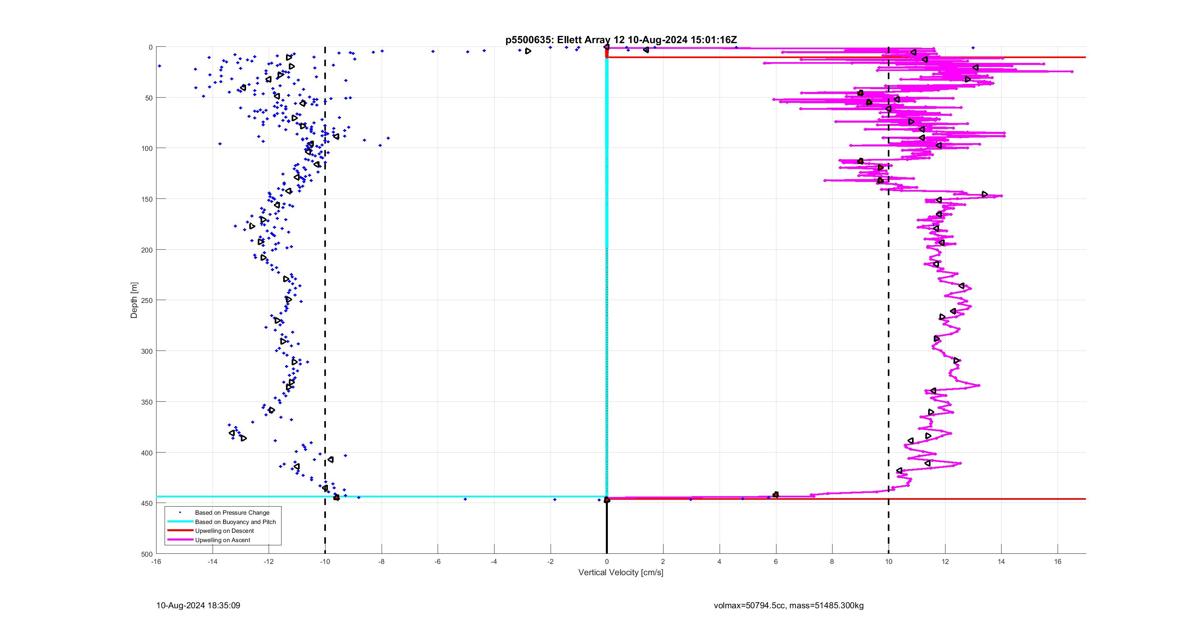Image resolution: width=1200 pixels, height=622 pixels.
Task: Click the x-axis tick label "-8"
Action: (381, 562)
